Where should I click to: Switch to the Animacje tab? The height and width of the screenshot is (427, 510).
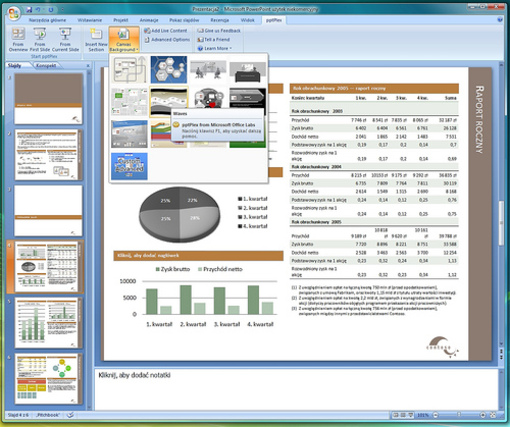(x=149, y=20)
